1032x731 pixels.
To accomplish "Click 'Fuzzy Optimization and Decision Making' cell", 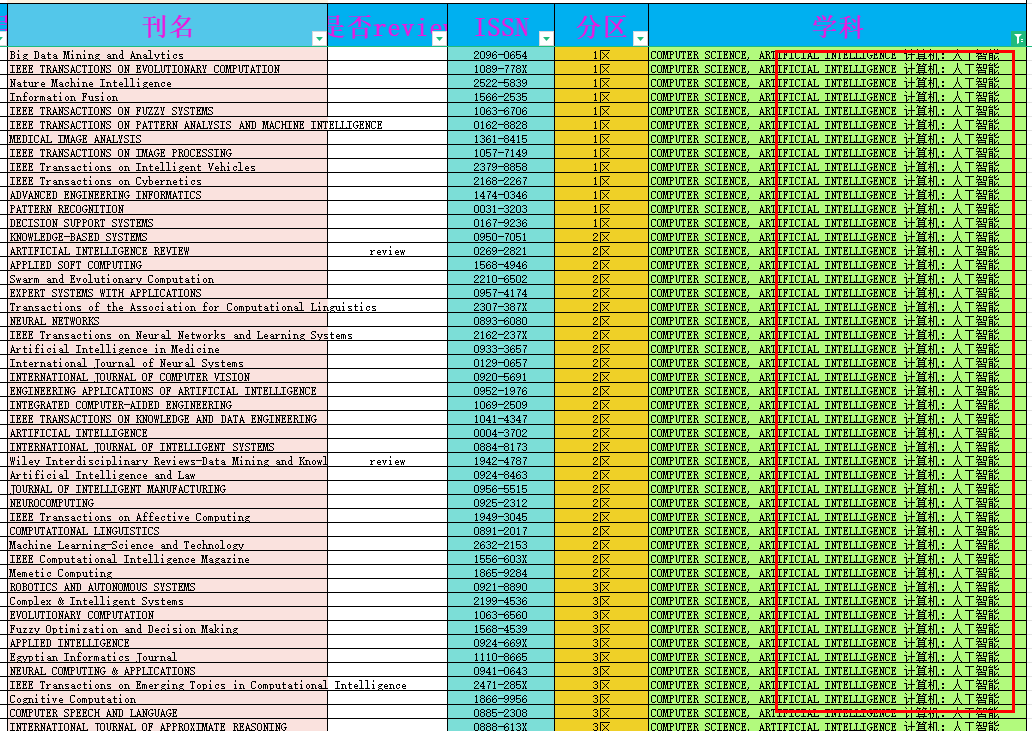I will coord(167,629).
